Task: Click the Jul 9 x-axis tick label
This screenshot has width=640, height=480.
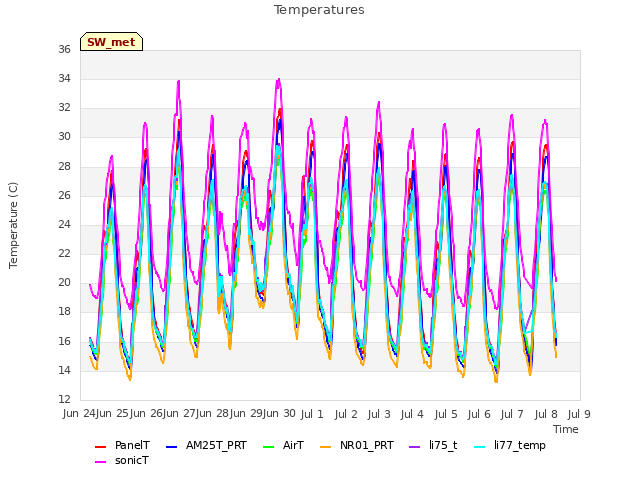Action: click(x=579, y=414)
